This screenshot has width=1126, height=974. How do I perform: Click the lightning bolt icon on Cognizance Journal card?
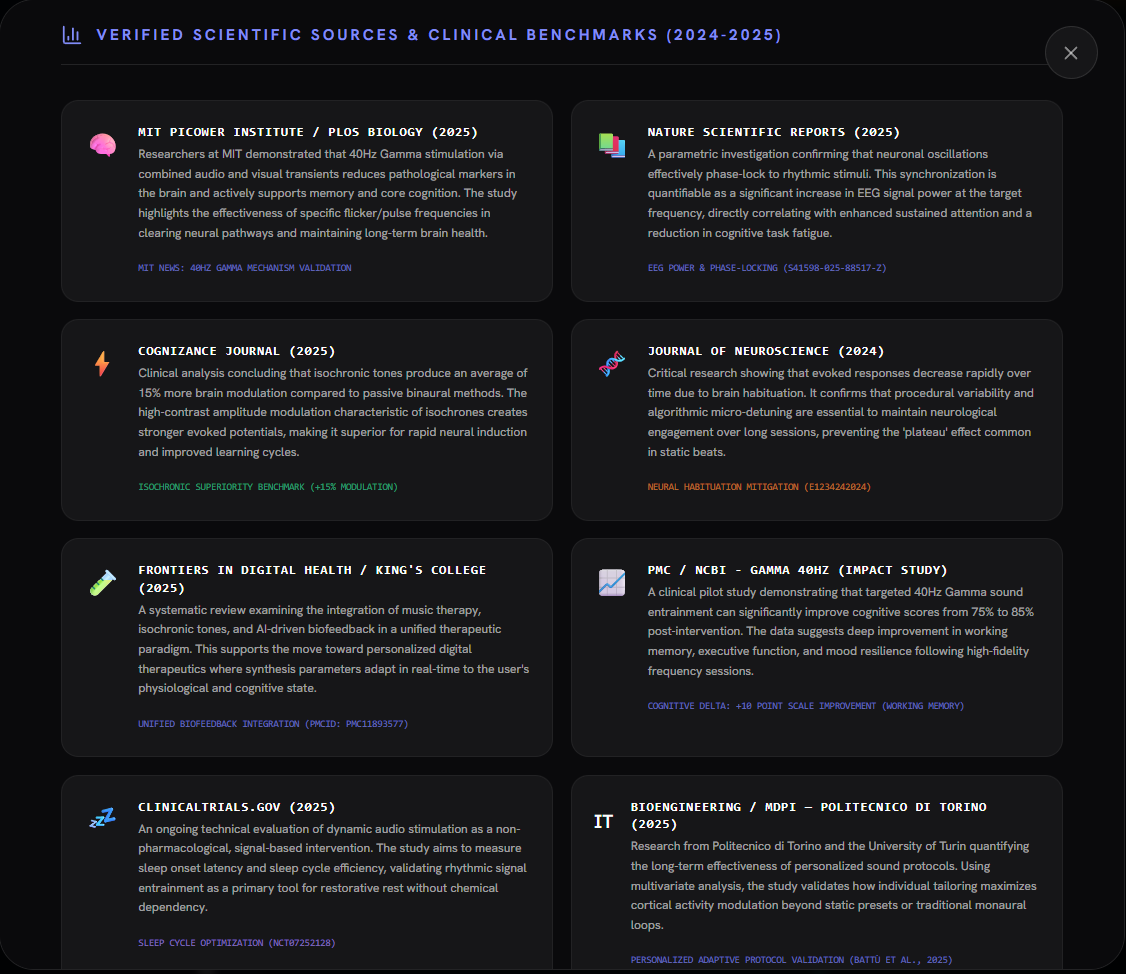coord(103,364)
